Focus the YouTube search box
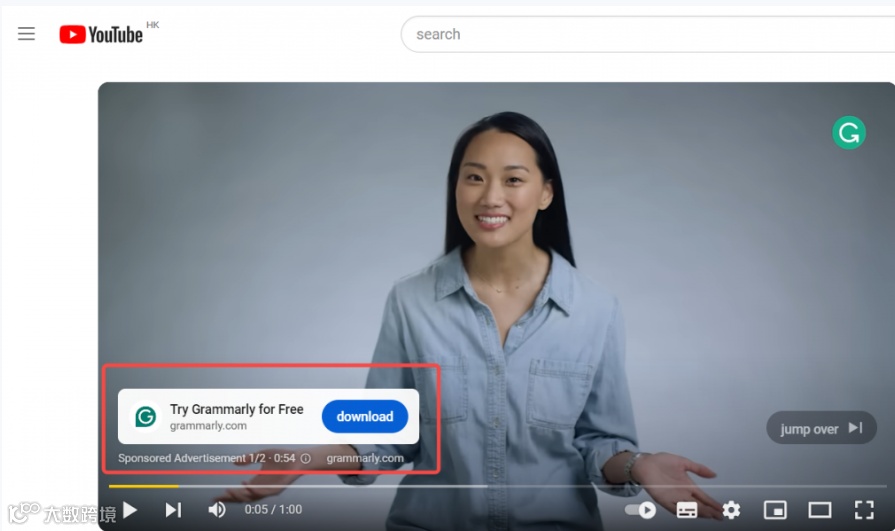Viewport: 895px width, 531px height. [x=648, y=34]
